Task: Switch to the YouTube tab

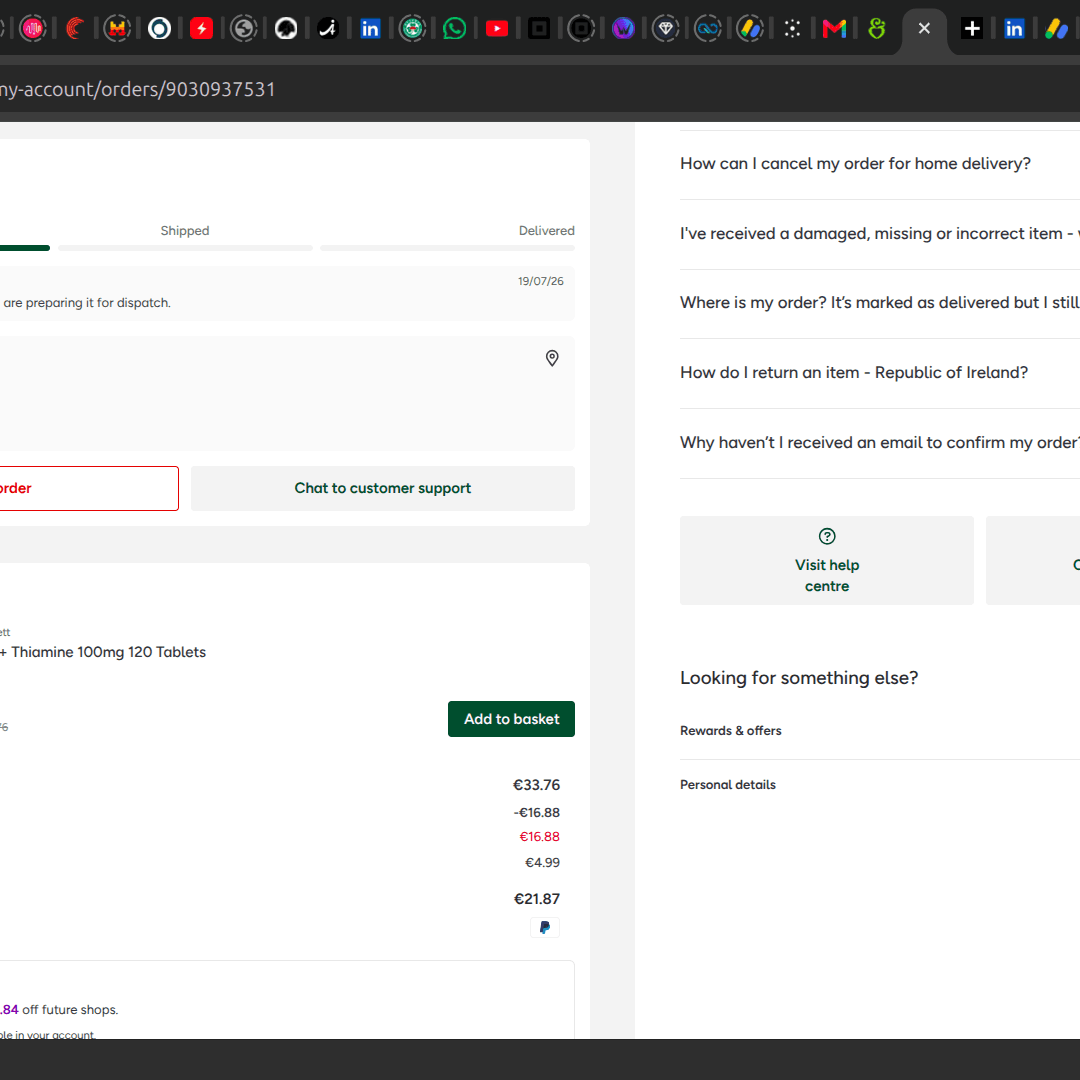Action: 497,28
